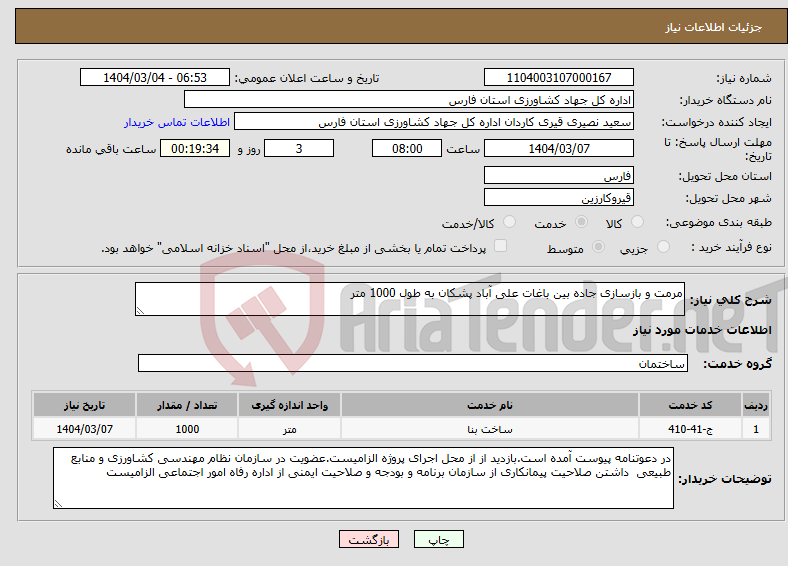Click the service group field ساختمان
The width and height of the screenshot is (788, 566).
tap(413, 363)
